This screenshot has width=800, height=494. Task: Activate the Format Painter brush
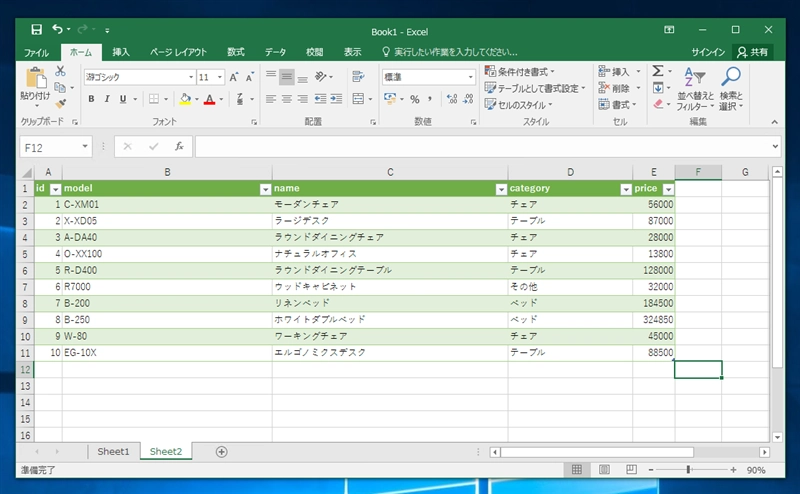60,104
